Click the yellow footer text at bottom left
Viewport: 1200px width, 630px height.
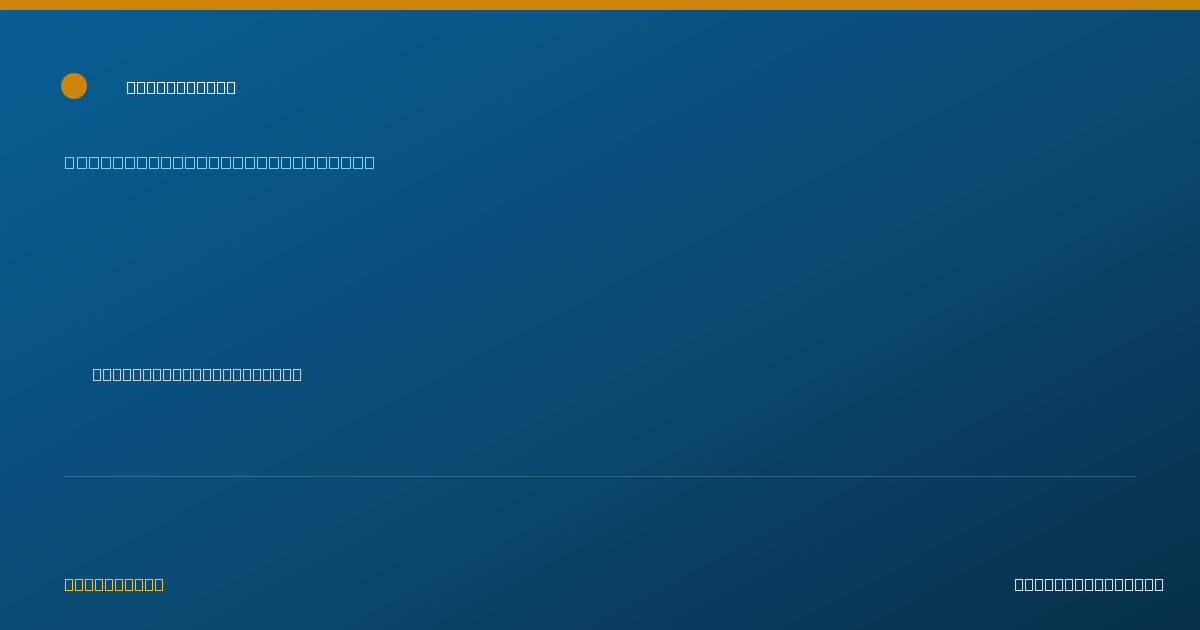(x=114, y=584)
